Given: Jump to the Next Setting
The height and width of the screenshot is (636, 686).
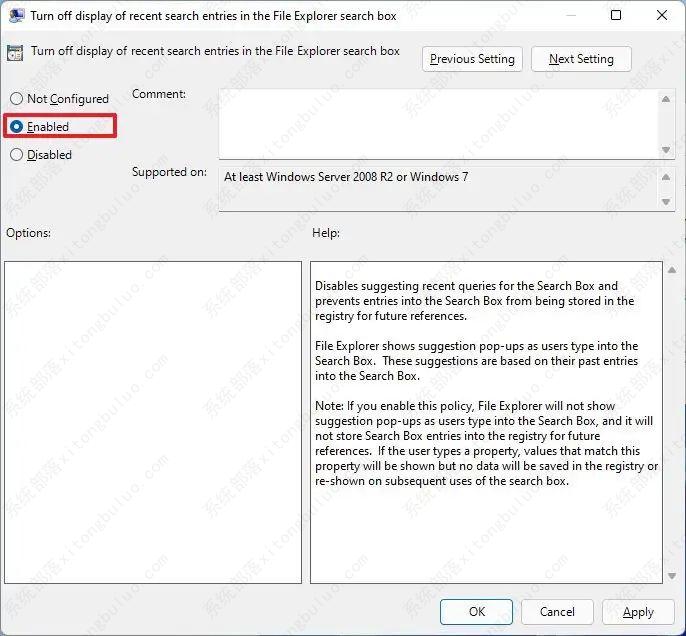Looking at the screenshot, I should click(x=581, y=59).
